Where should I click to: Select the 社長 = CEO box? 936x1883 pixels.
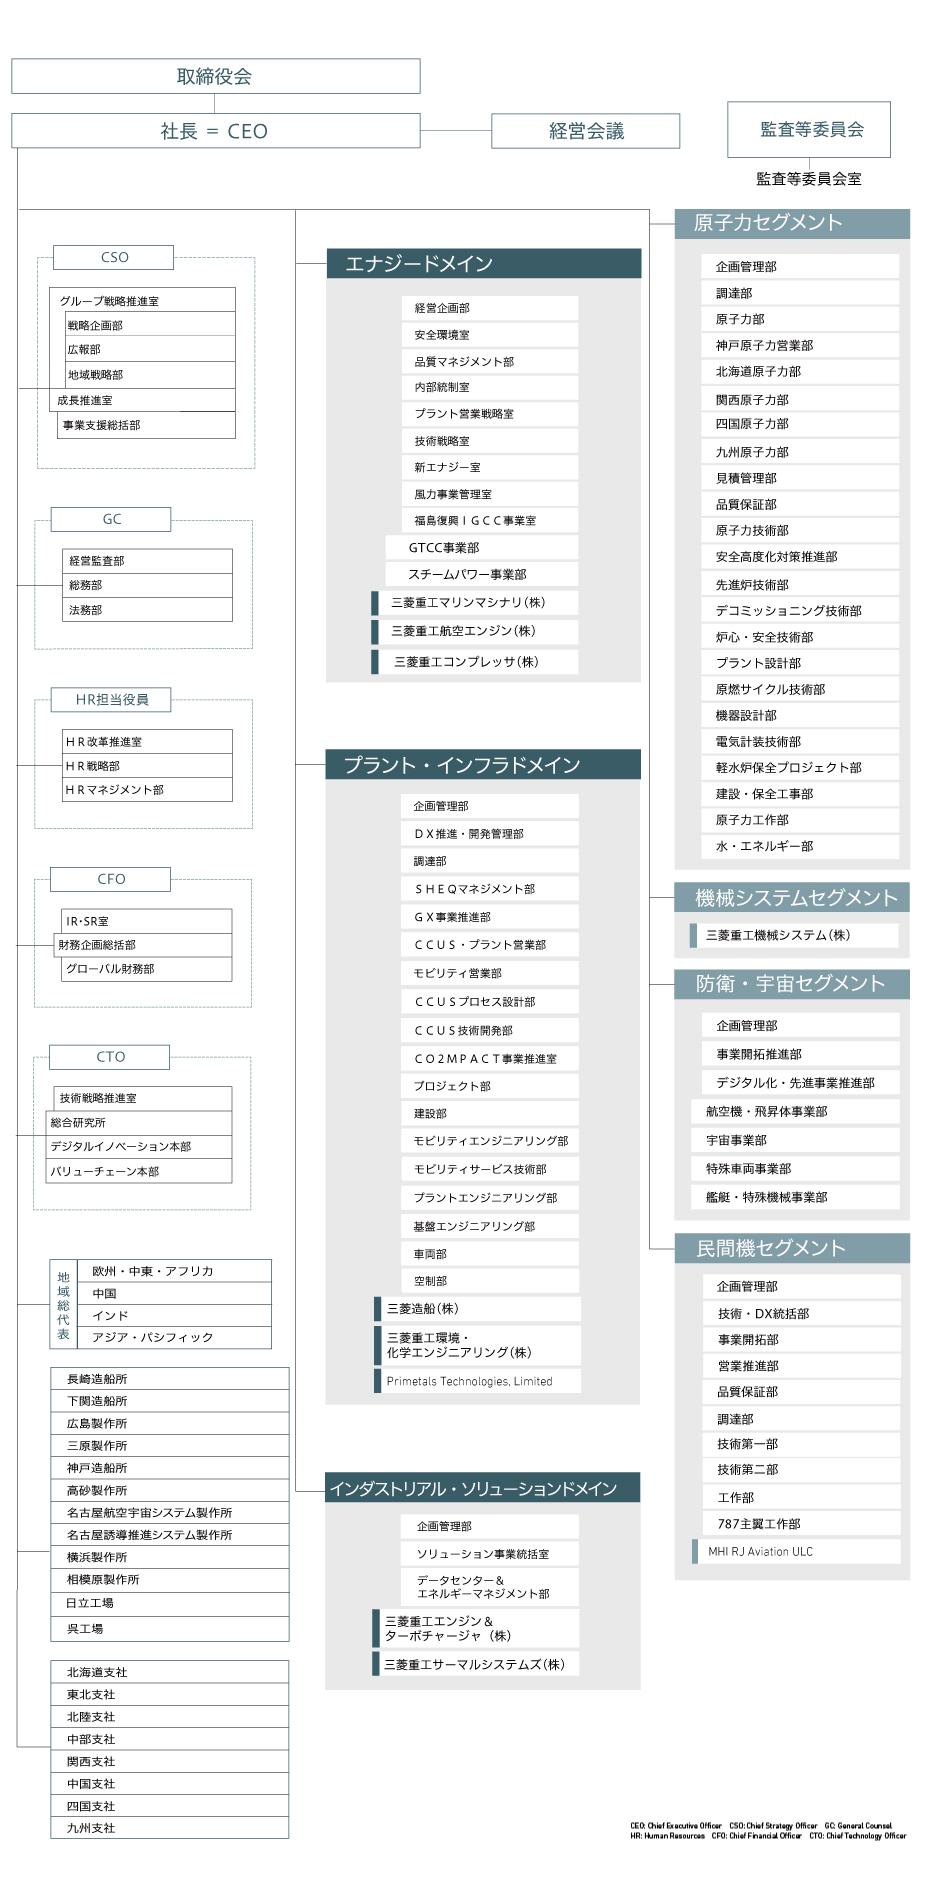point(215,131)
